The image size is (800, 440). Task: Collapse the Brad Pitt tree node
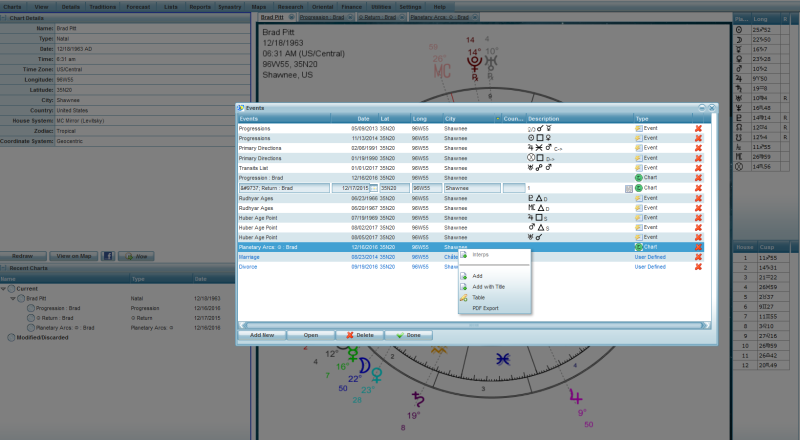click(x=13, y=298)
